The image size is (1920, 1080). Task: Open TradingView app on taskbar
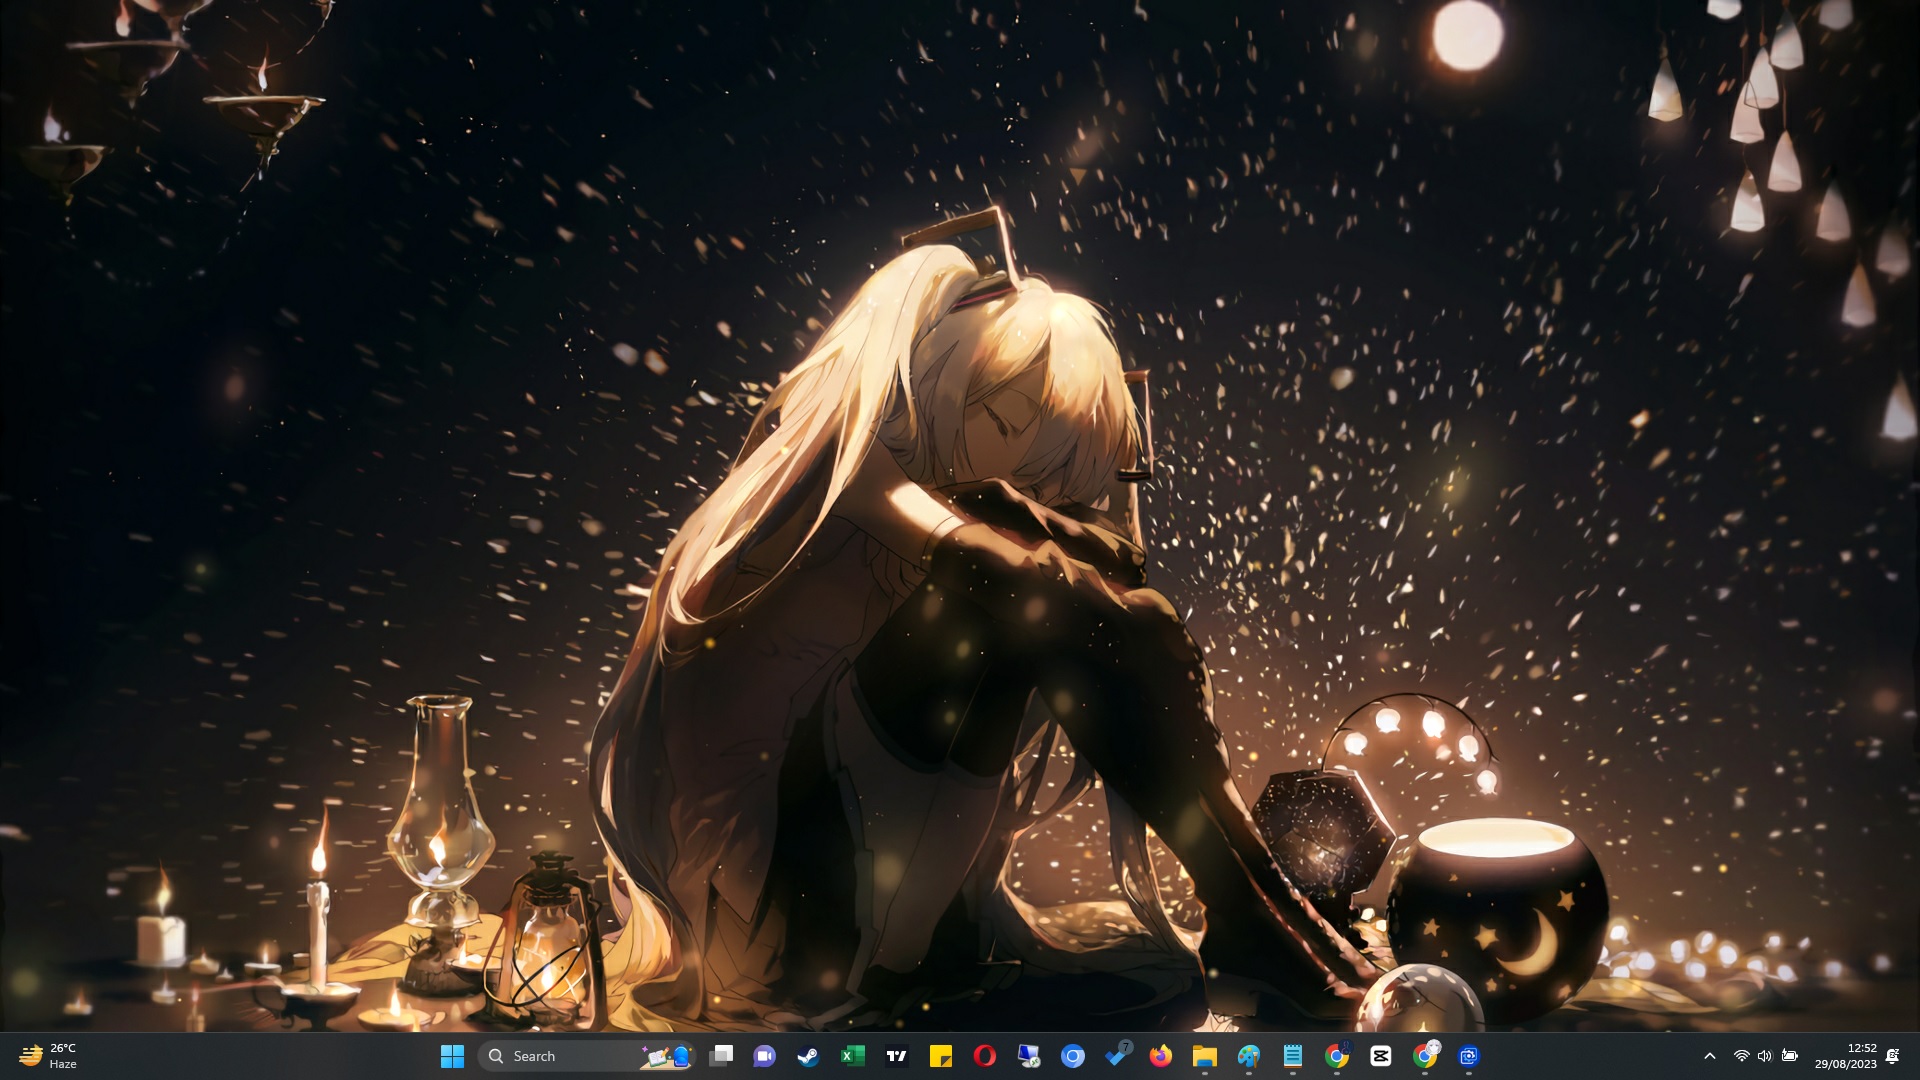point(896,1056)
